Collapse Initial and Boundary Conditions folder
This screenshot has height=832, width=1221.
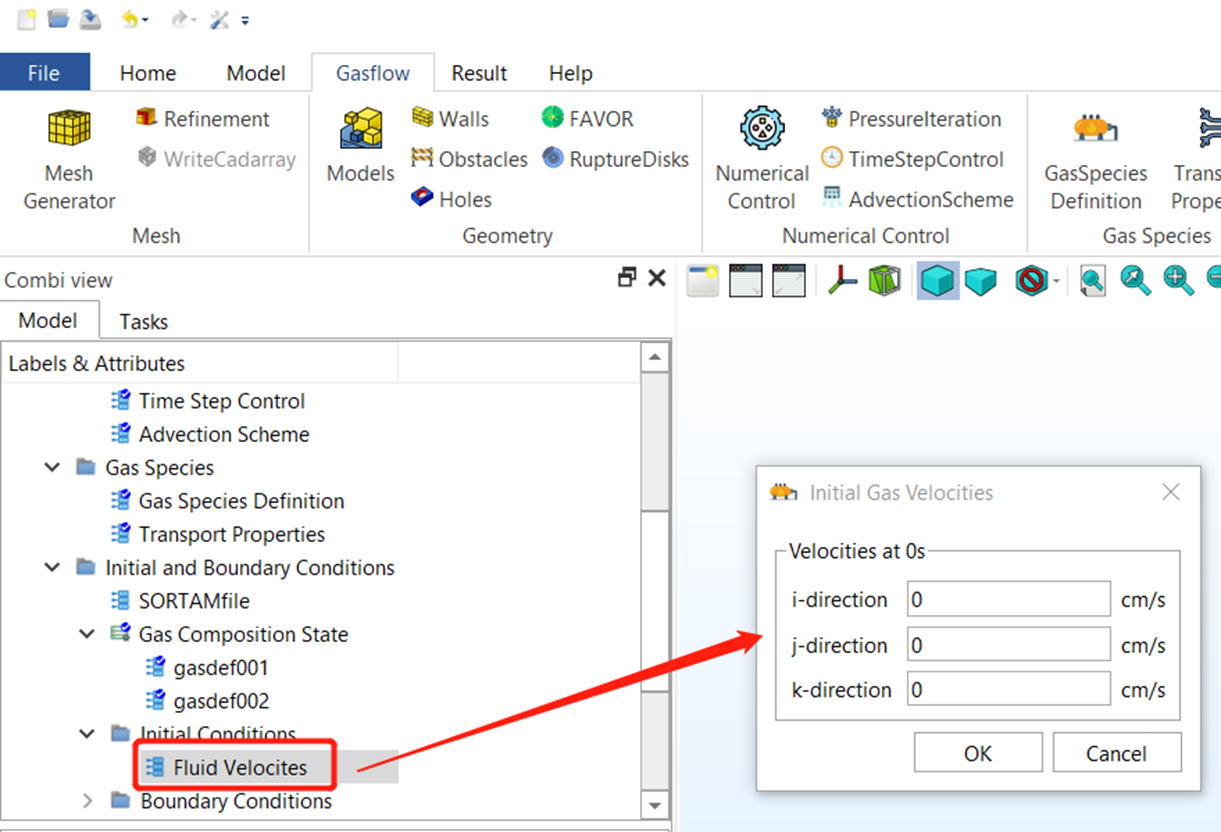[x=53, y=567]
